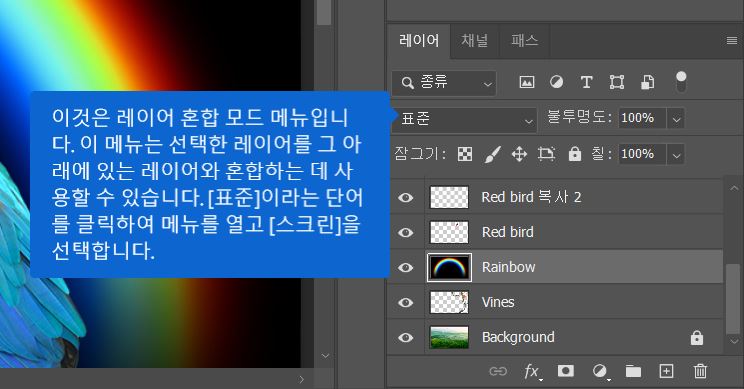Switch to the 패스 tab
Screen dimensions: 744x389
pos(524,41)
